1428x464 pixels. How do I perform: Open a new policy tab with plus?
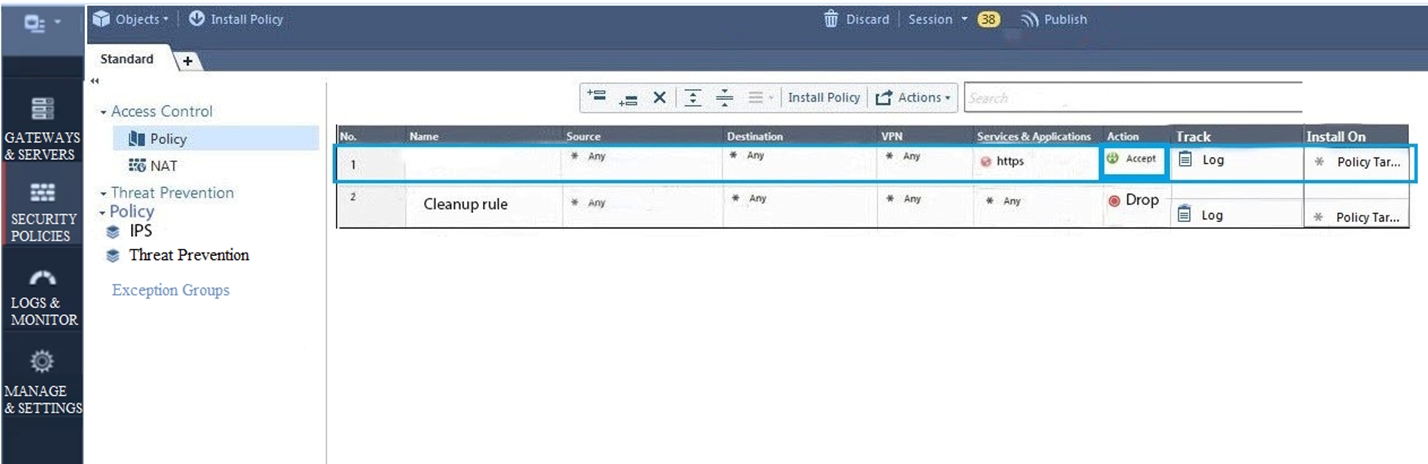click(x=187, y=61)
